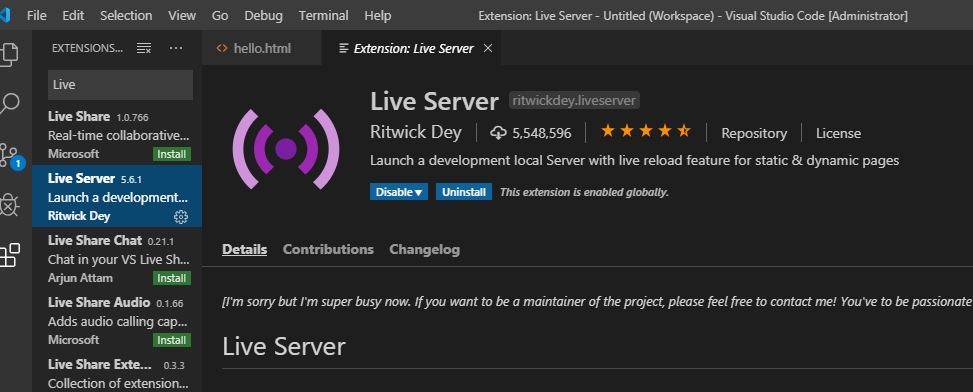The width and height of the screenshot is (973, 392).
Task: Click the extensions search field containing Live
Action: click(x=120, y=85)
